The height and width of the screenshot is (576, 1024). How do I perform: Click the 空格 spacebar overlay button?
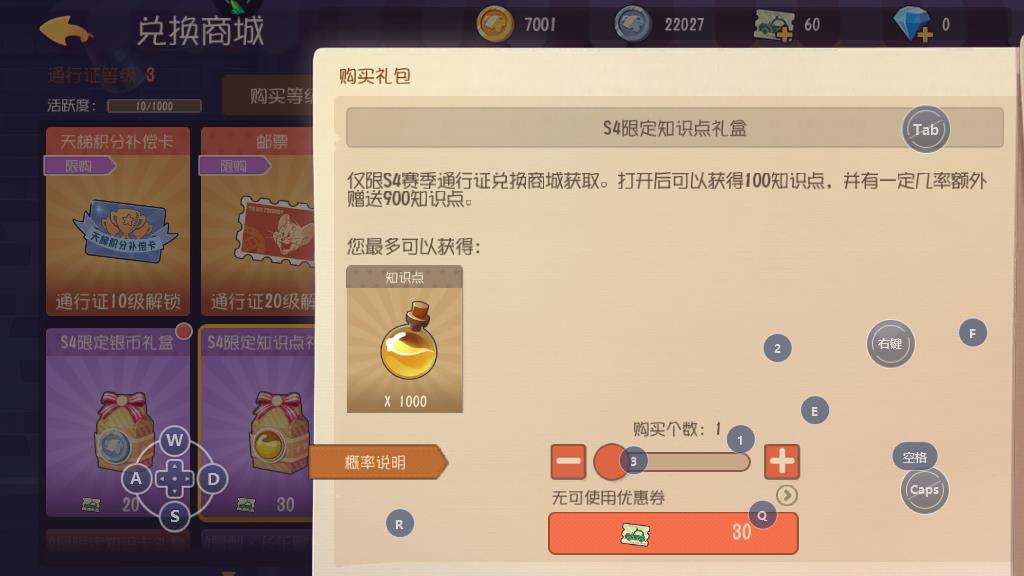914,457
